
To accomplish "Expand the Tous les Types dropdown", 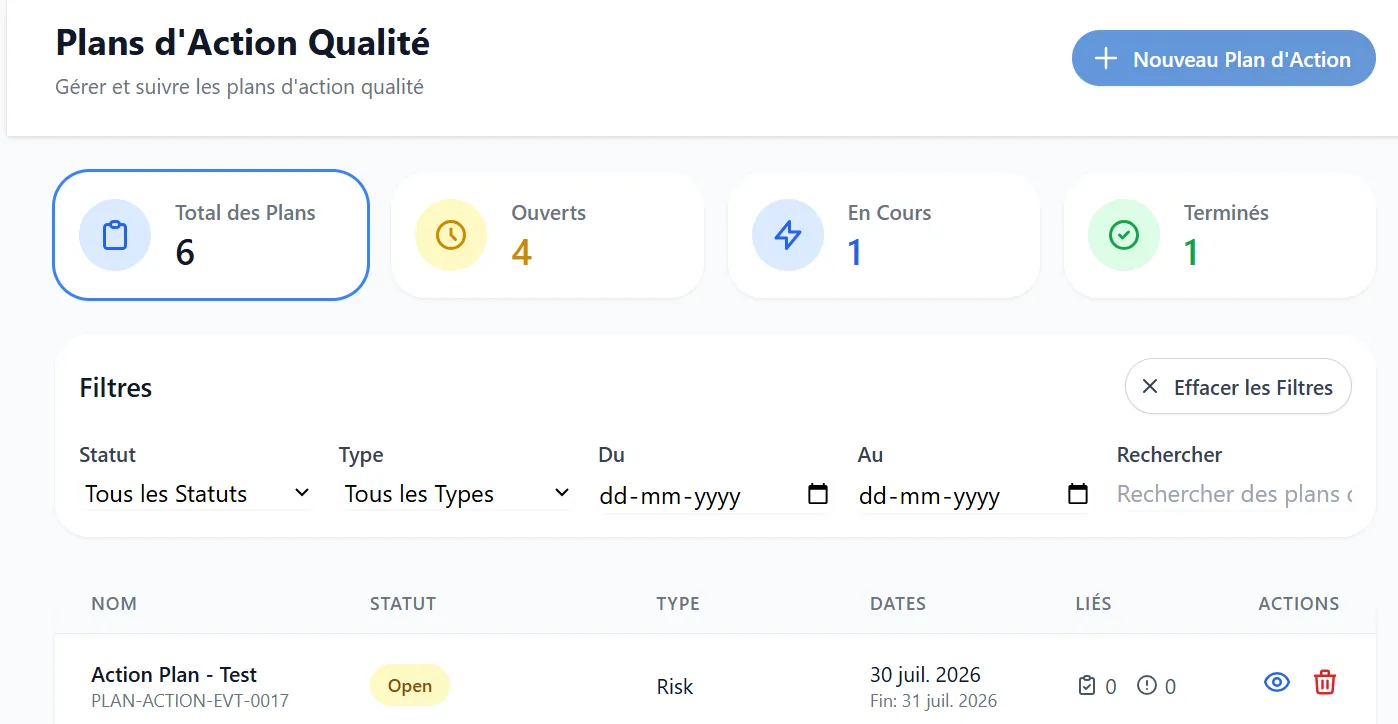I will click(x=457, y=494).
